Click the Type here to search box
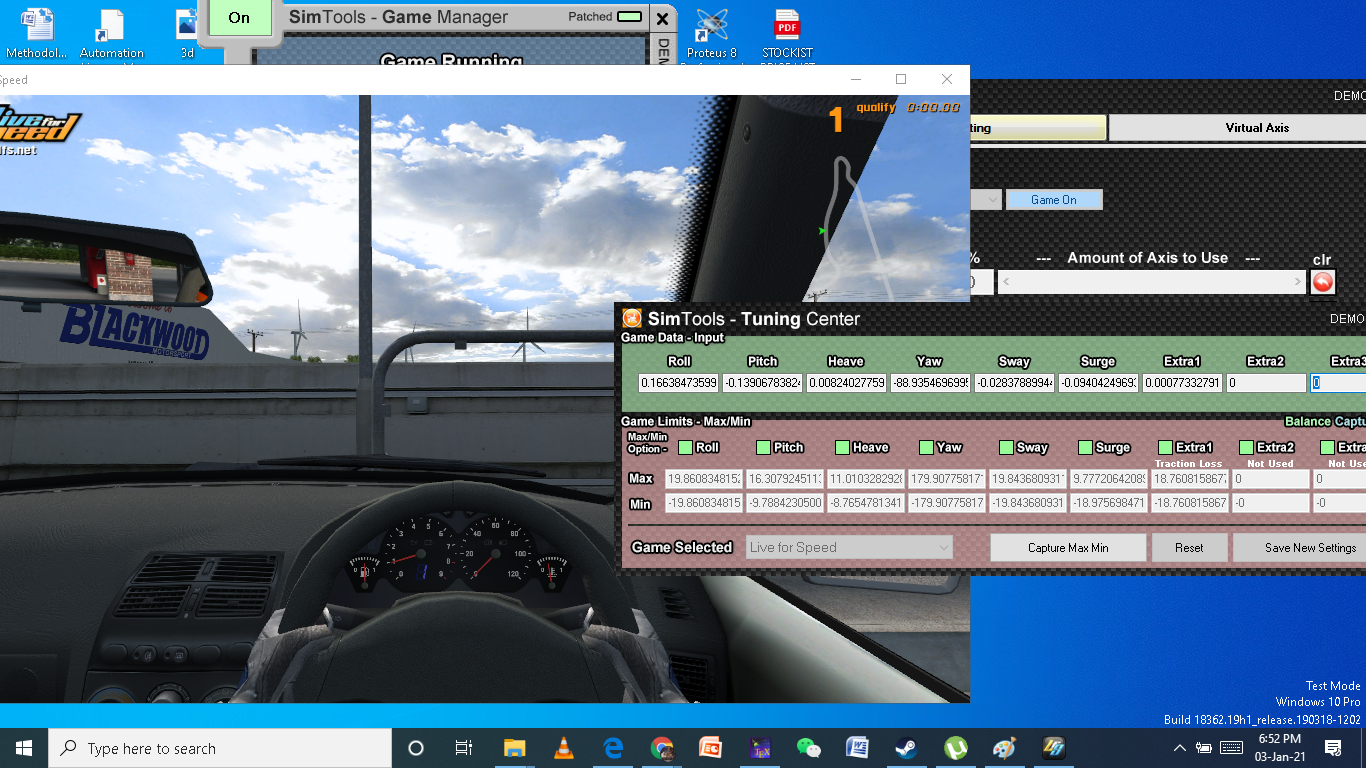 tap(220, 748)
